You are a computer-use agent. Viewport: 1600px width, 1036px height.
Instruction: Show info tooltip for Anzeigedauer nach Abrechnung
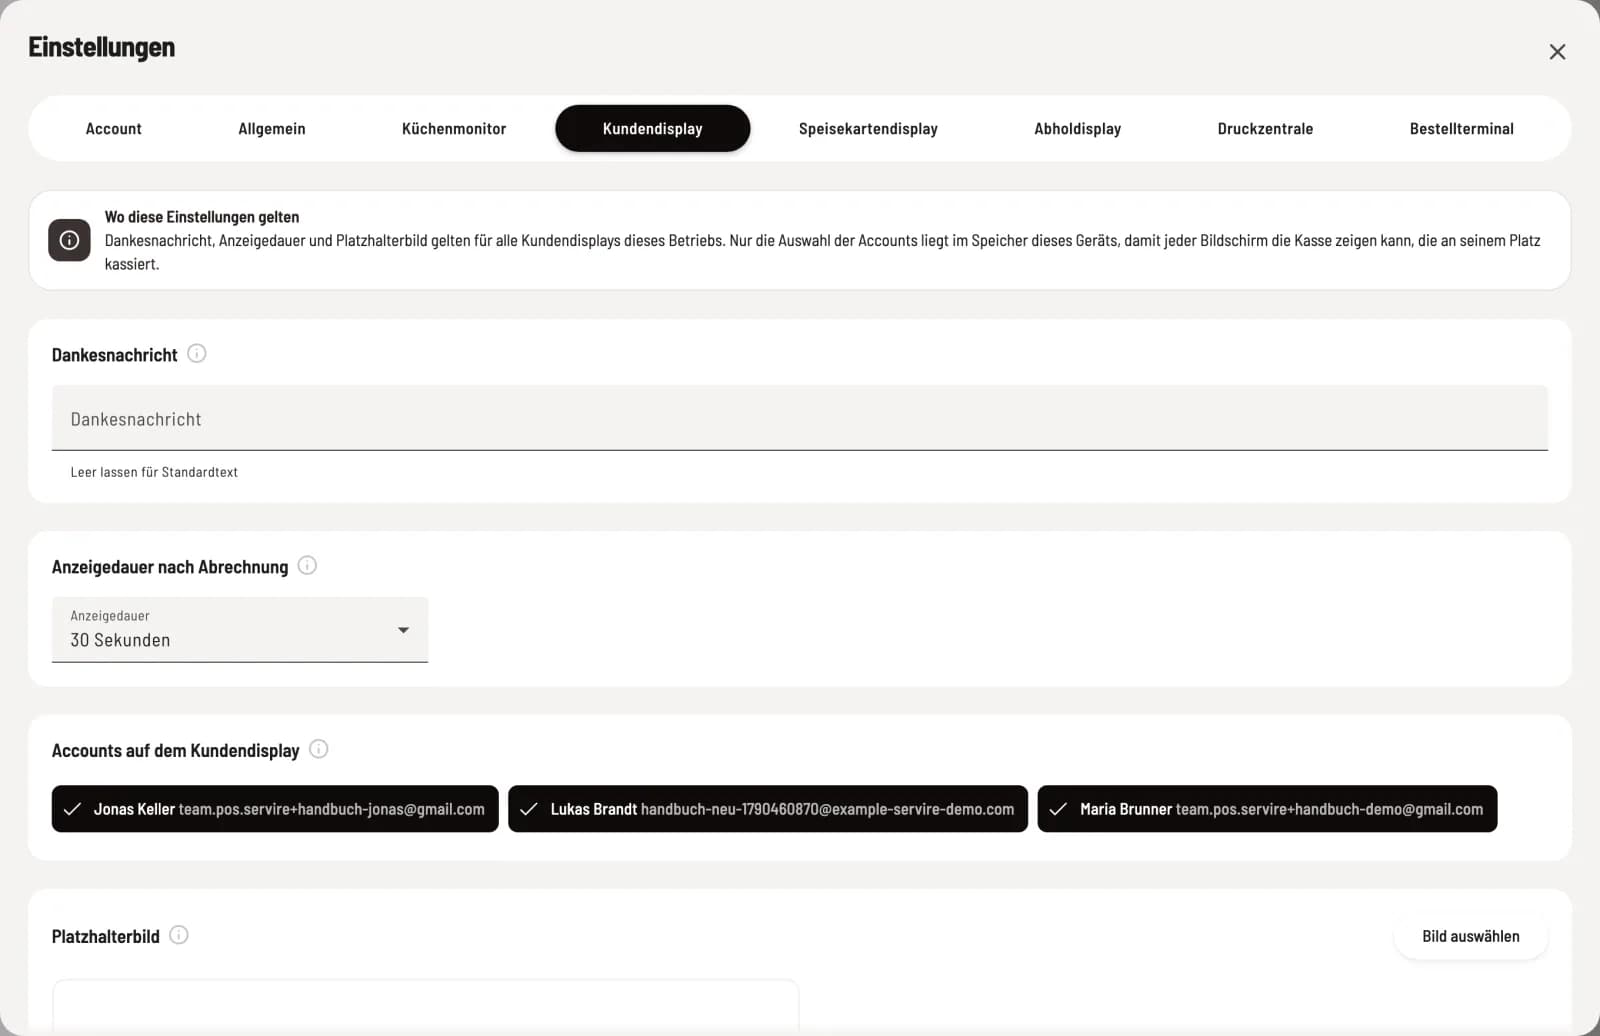click(308, 565)
